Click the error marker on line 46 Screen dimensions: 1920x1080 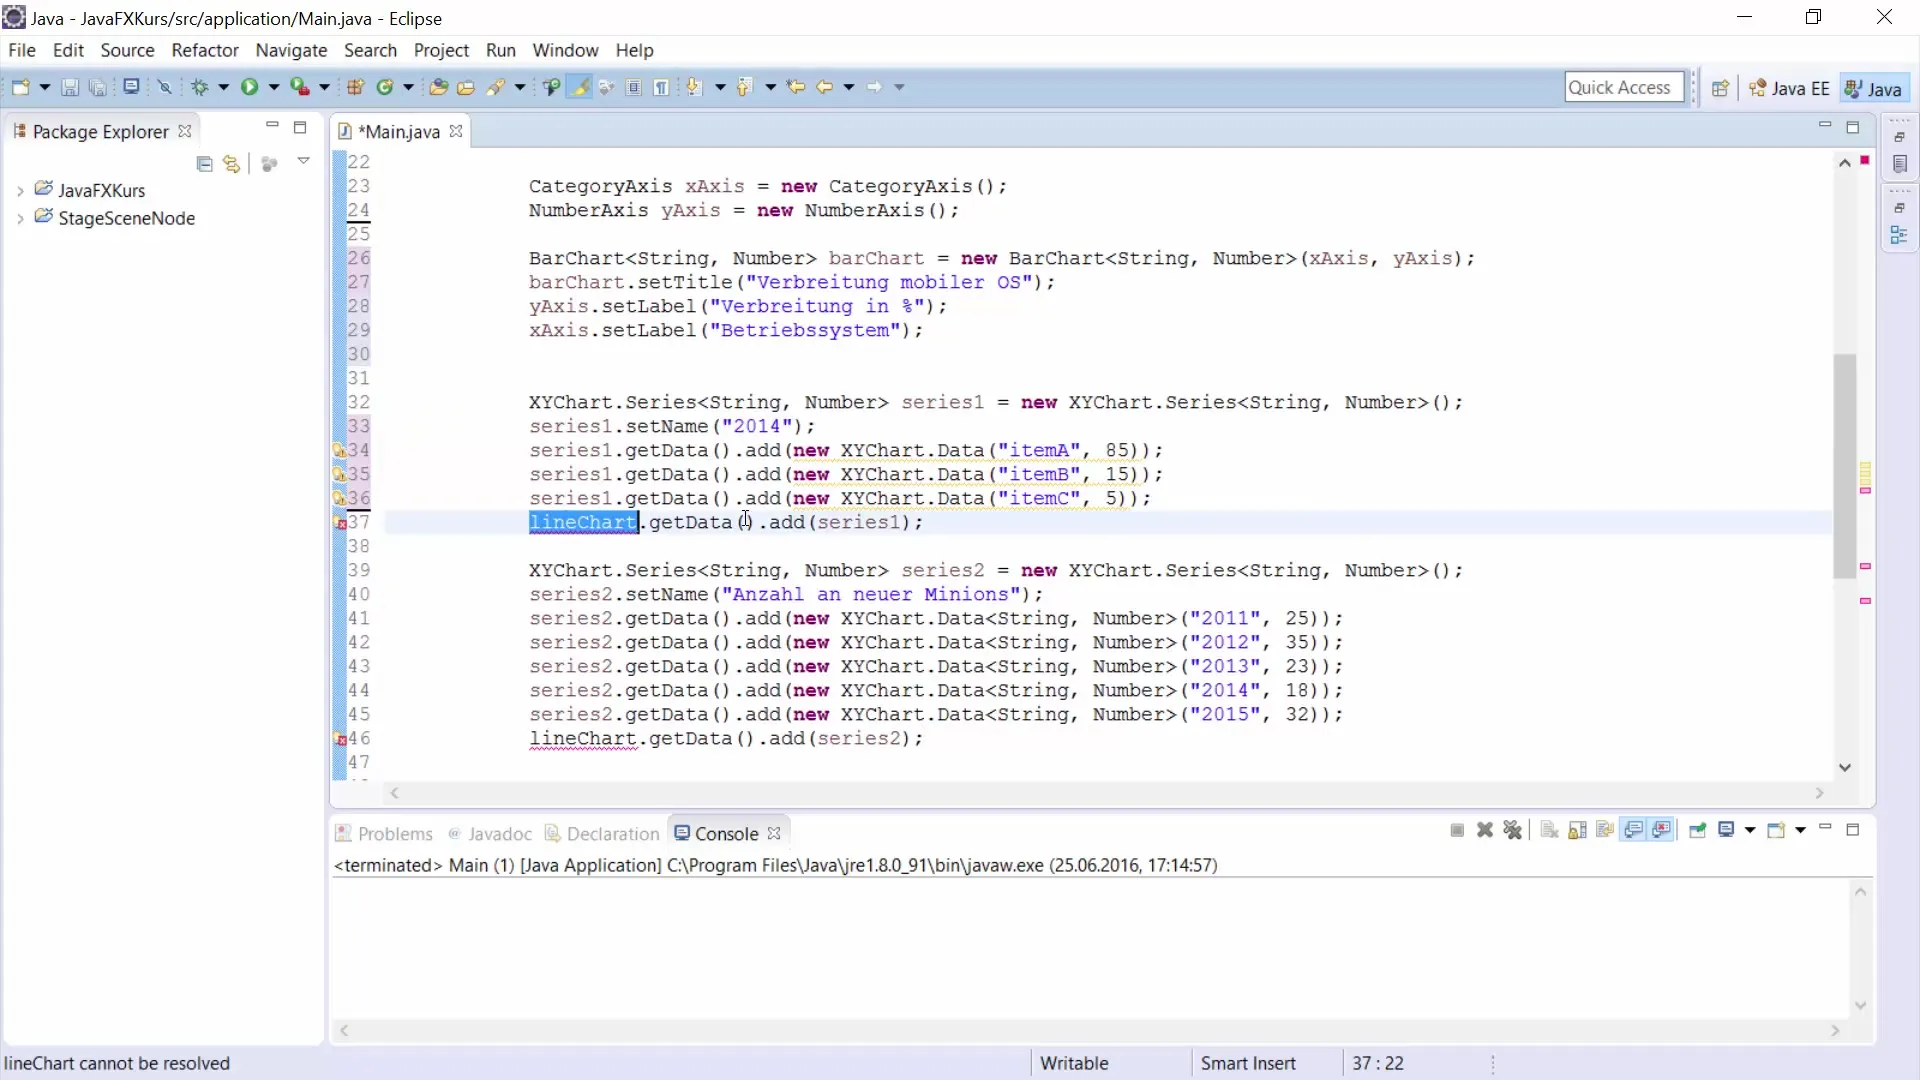tap(340, 739)
